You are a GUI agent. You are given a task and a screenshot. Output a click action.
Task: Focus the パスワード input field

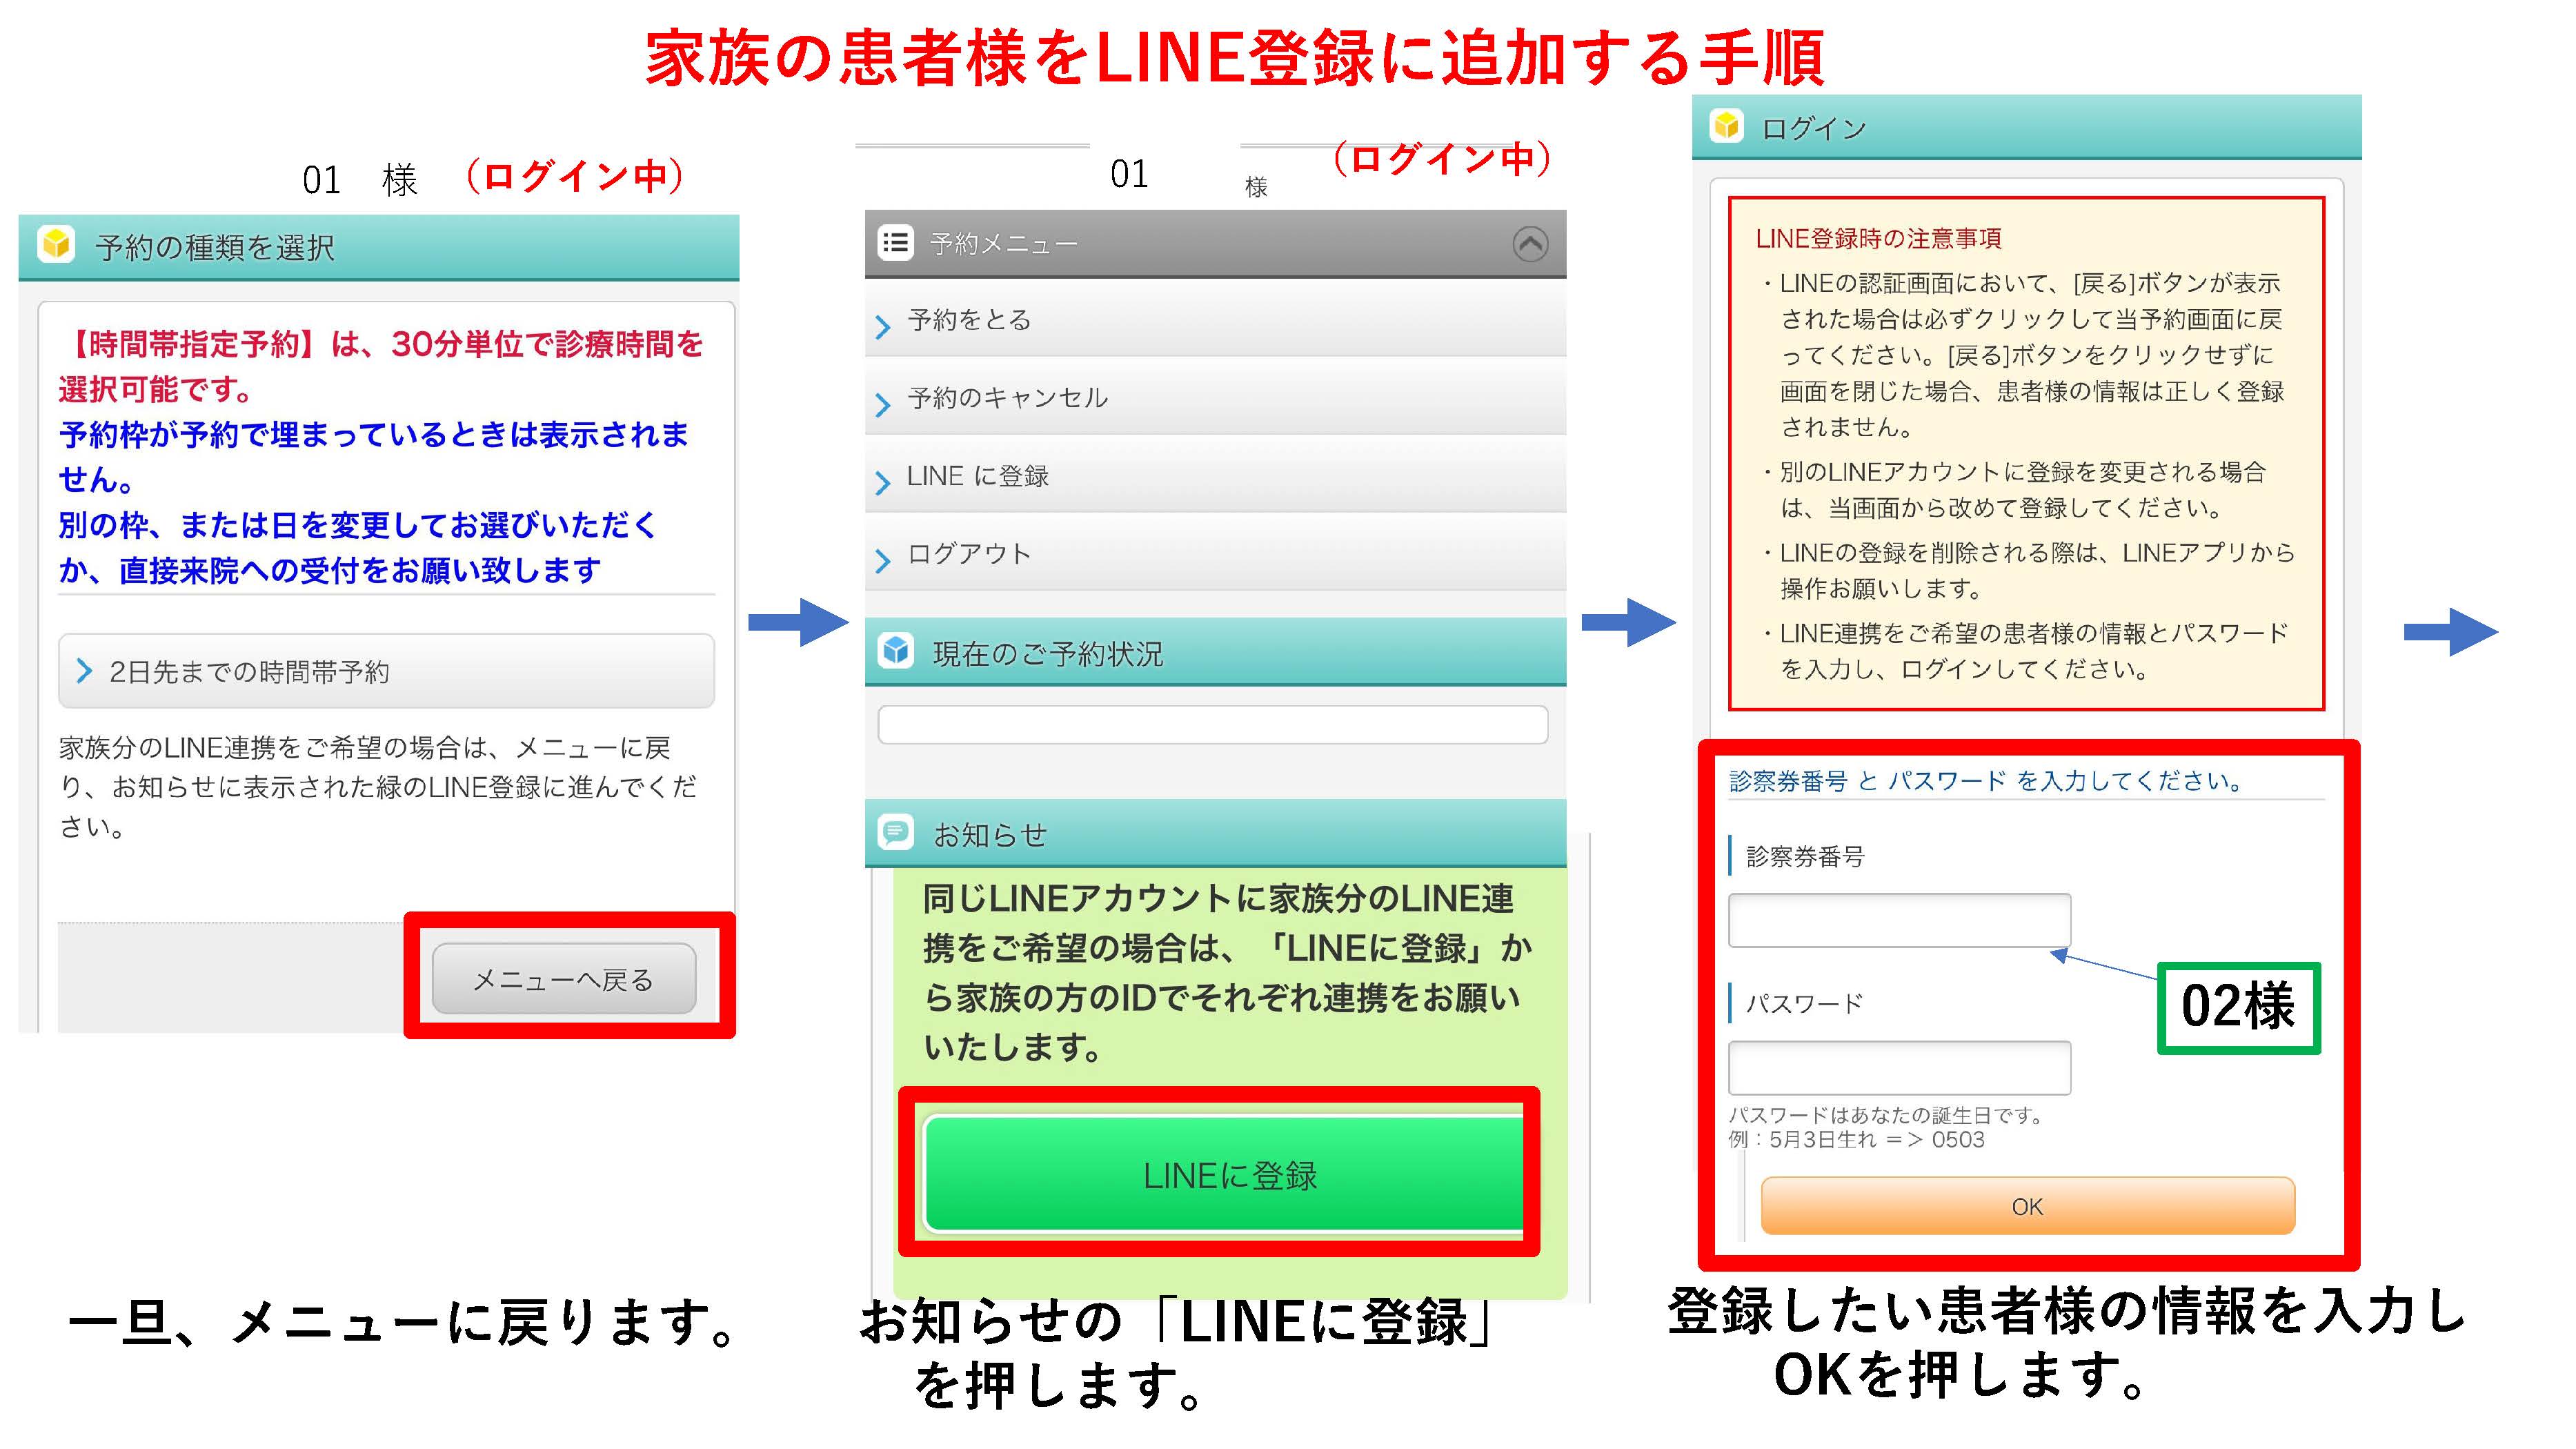(x=1899, y=1067)
